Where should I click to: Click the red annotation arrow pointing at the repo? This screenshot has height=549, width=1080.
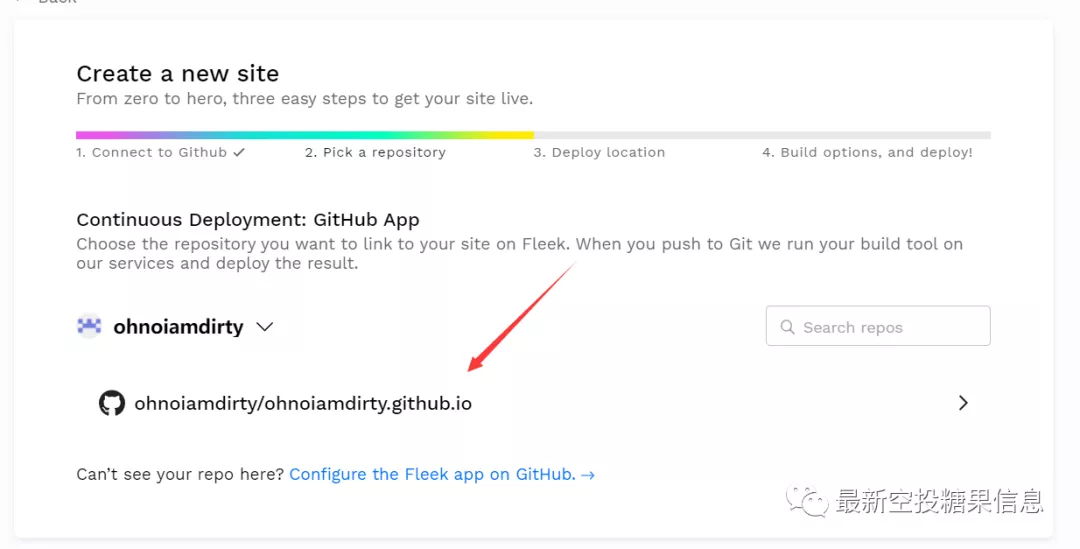click(521, 316)
